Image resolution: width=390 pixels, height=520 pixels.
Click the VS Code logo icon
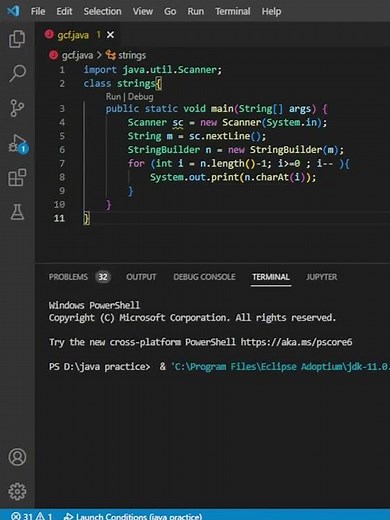coord(13,11)
